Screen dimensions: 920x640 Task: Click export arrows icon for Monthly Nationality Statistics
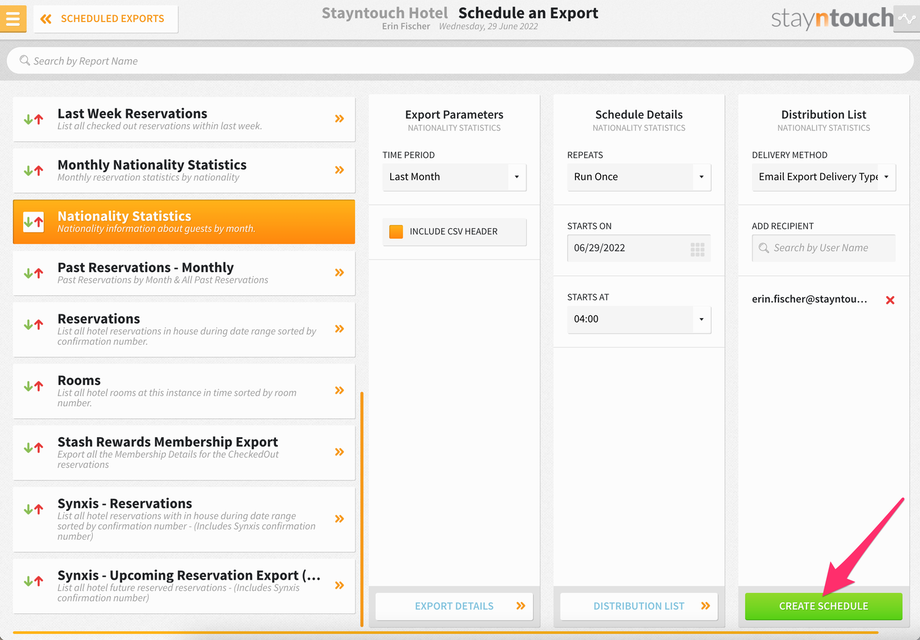(33, 171)
